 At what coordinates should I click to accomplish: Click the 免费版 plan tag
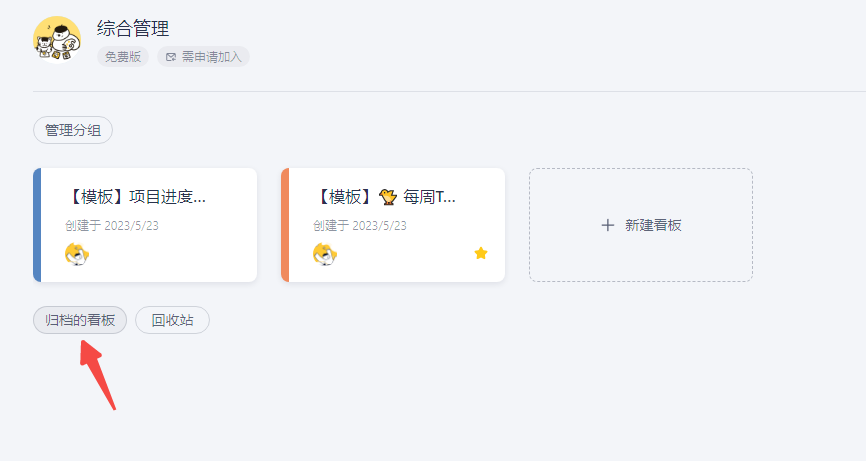pos(123,57)
